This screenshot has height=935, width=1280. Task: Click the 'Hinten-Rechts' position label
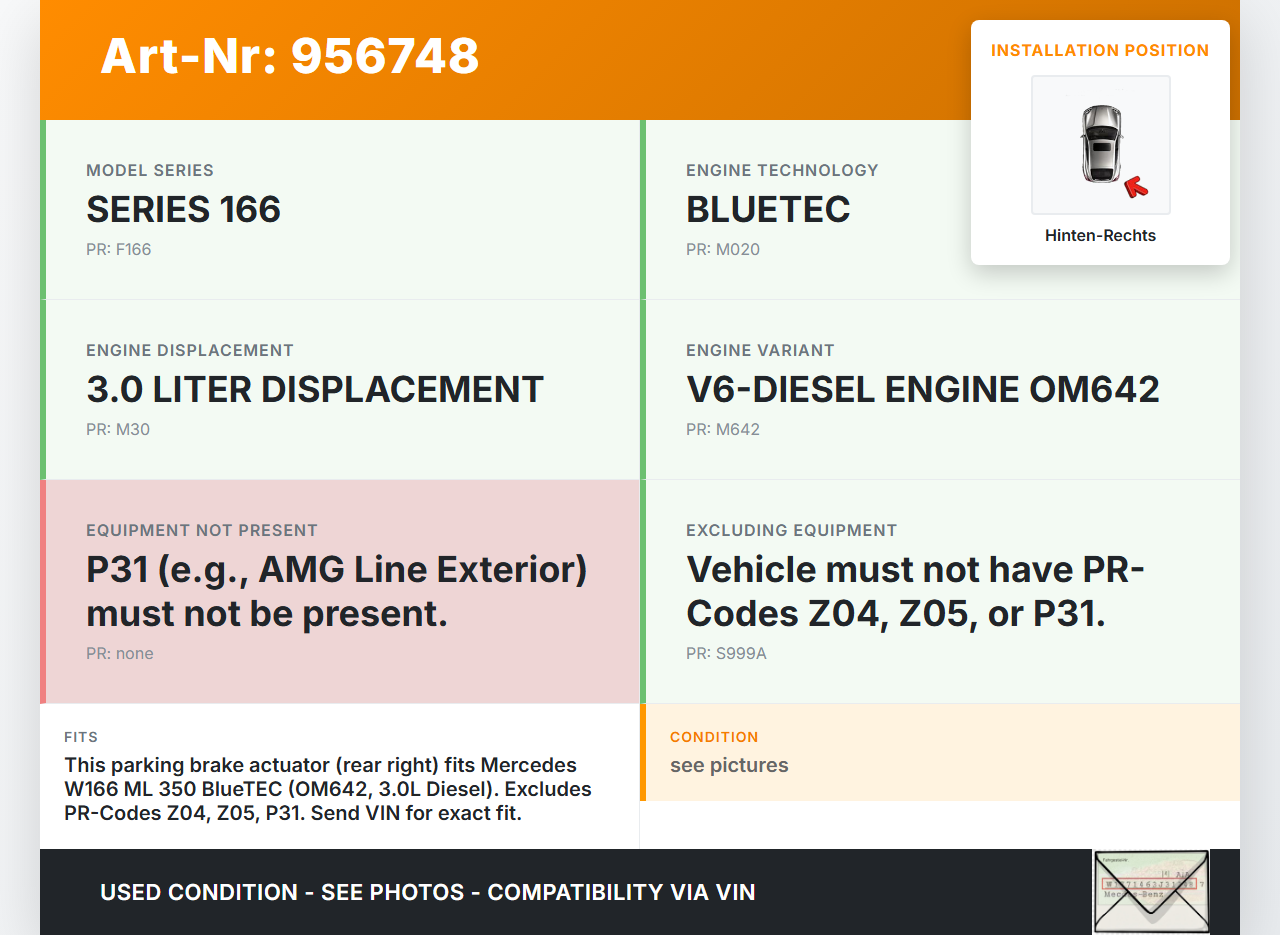point(1100,236)
